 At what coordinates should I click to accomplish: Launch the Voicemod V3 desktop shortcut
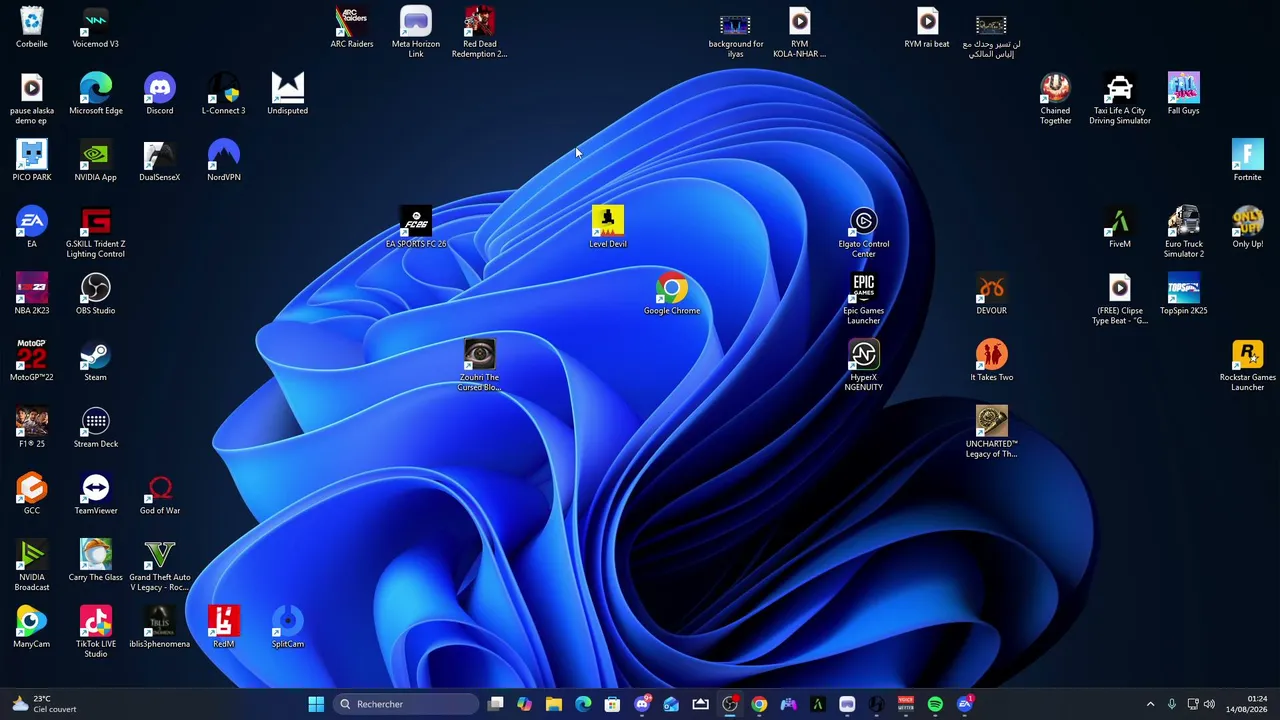(x=96, y=28)
